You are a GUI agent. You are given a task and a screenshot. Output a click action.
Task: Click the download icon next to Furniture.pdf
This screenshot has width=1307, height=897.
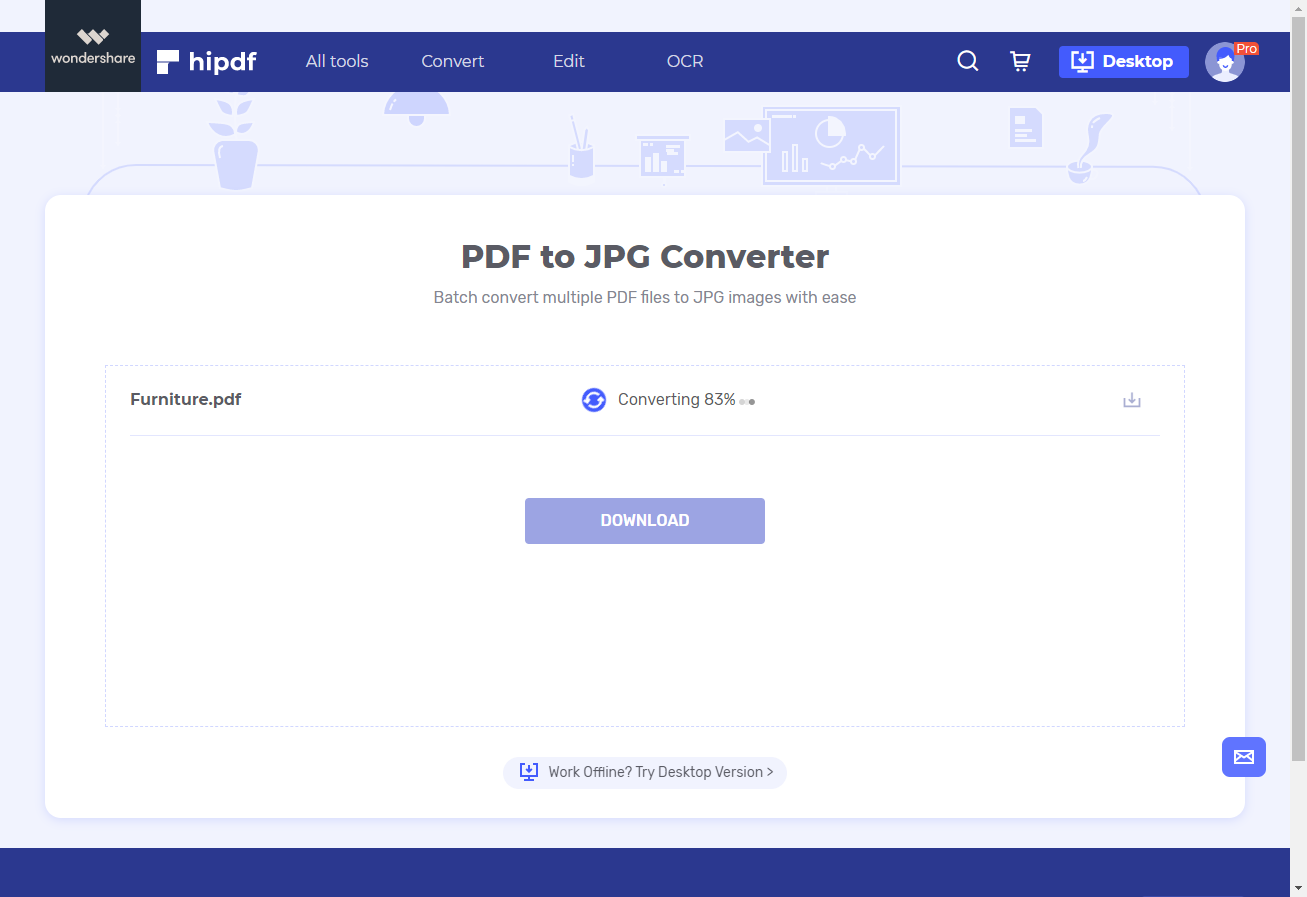tap(1131, 399)
